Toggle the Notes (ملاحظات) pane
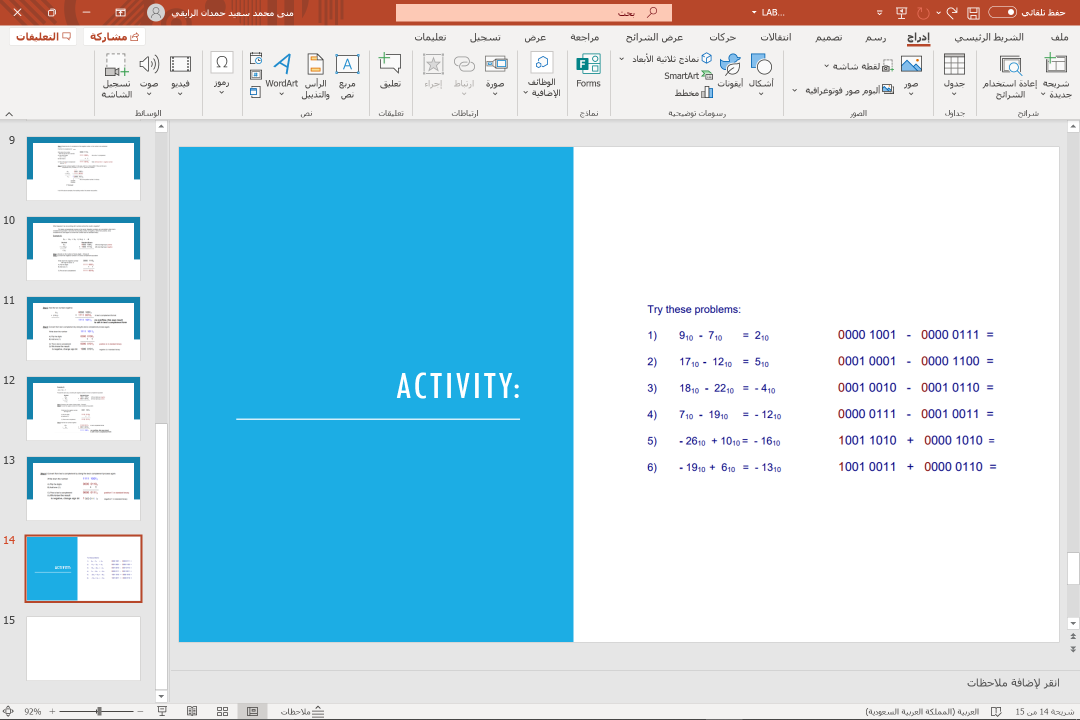 click(x=302, y=711)
